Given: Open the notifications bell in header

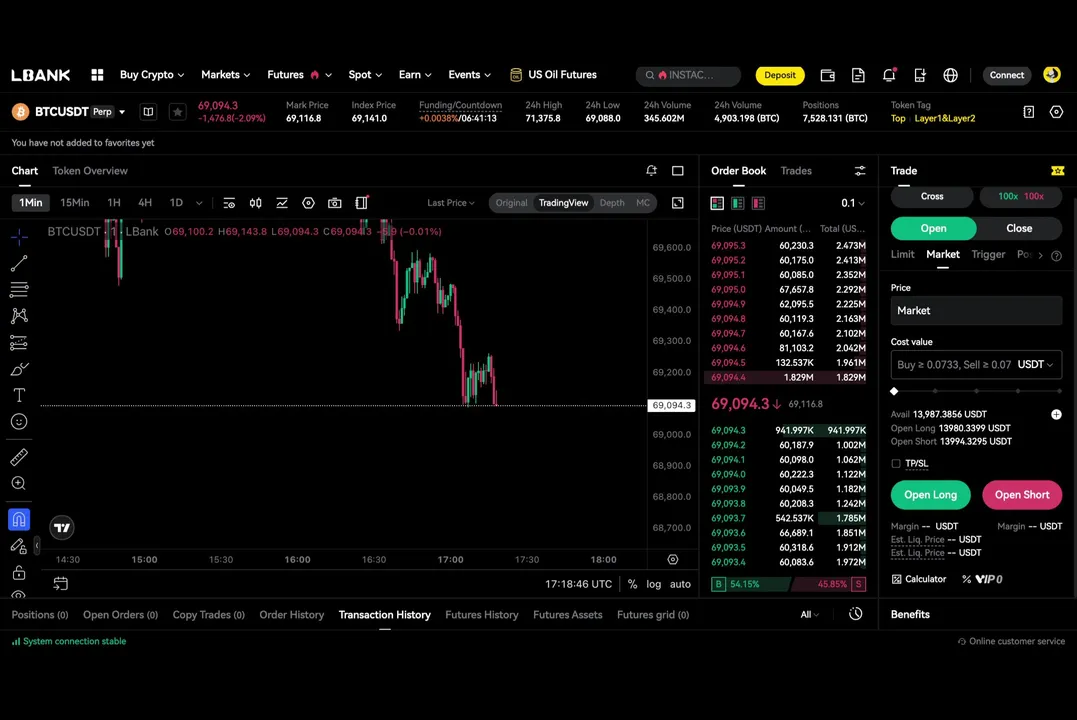Looking at the screenshot, I should [889, 75].
